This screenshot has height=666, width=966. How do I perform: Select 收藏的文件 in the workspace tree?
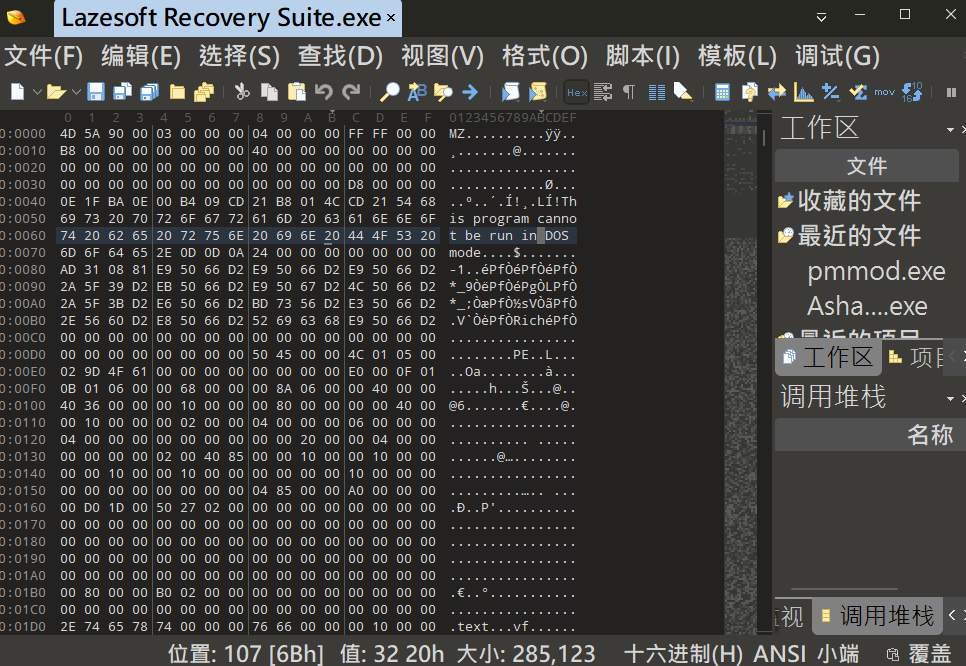[849, 201]
